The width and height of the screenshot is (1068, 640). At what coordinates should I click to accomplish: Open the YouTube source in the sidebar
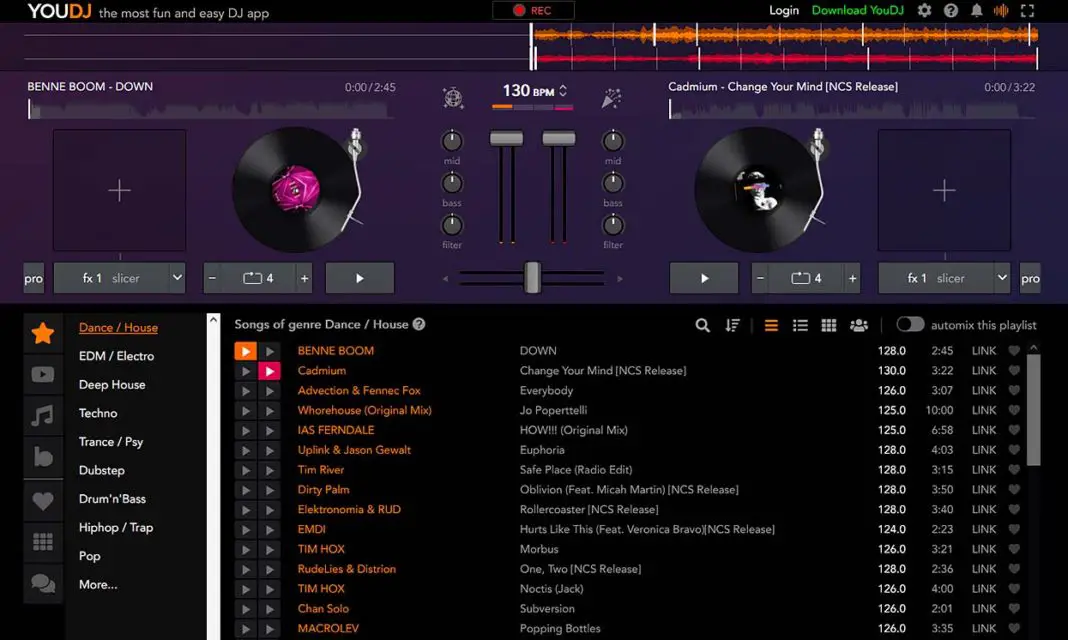(42, 374)
